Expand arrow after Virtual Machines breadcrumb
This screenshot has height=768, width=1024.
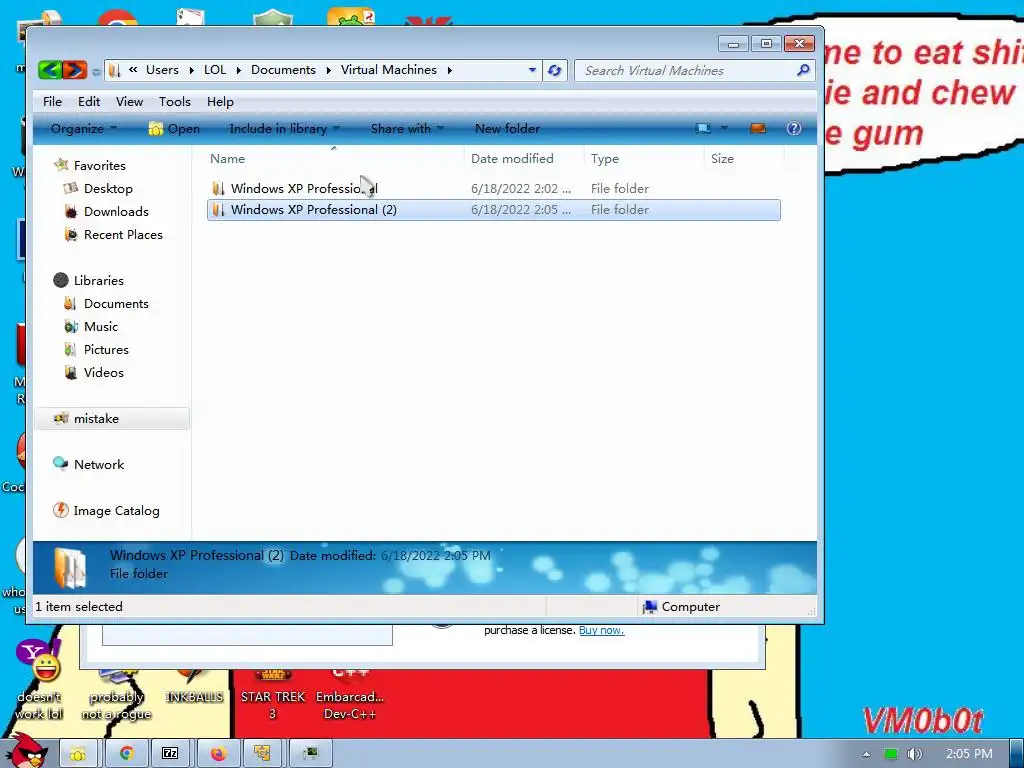click(449, 71)
